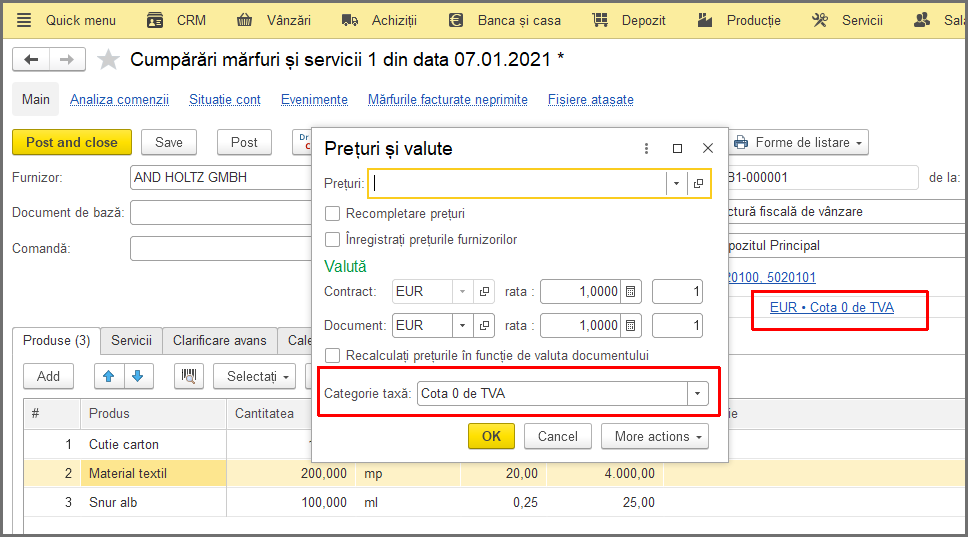Open Prețuri field selection form icon
This screenshot has height=537, width=968.
pyautogui.click(x=698, y=183)
